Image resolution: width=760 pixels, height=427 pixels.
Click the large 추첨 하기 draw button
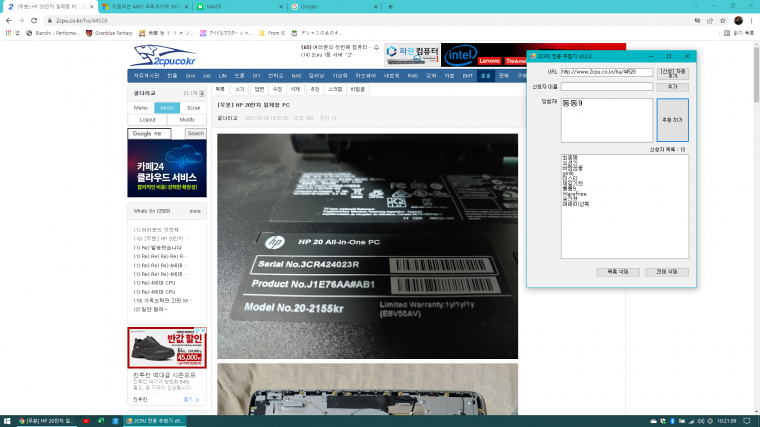click(x=672, y=120)
